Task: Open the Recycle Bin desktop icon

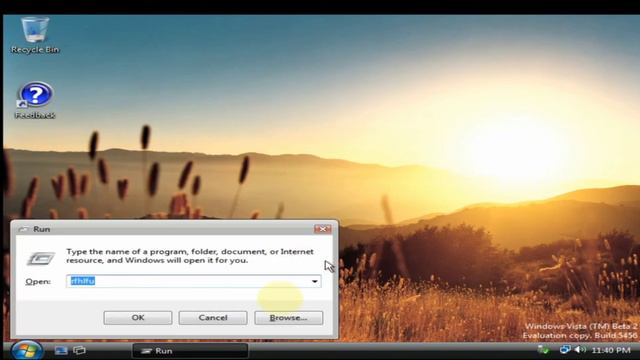Action: click(x=35, y=35)
